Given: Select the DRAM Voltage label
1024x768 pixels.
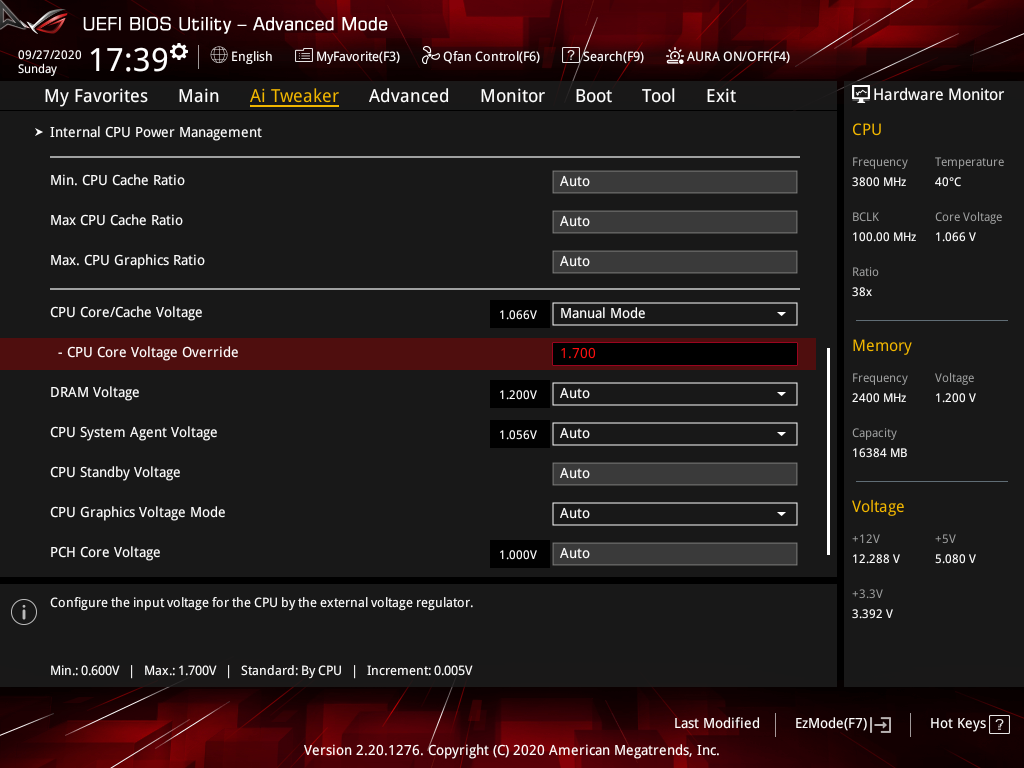Looking at the screenshot, I should click(x=95, y=392).
